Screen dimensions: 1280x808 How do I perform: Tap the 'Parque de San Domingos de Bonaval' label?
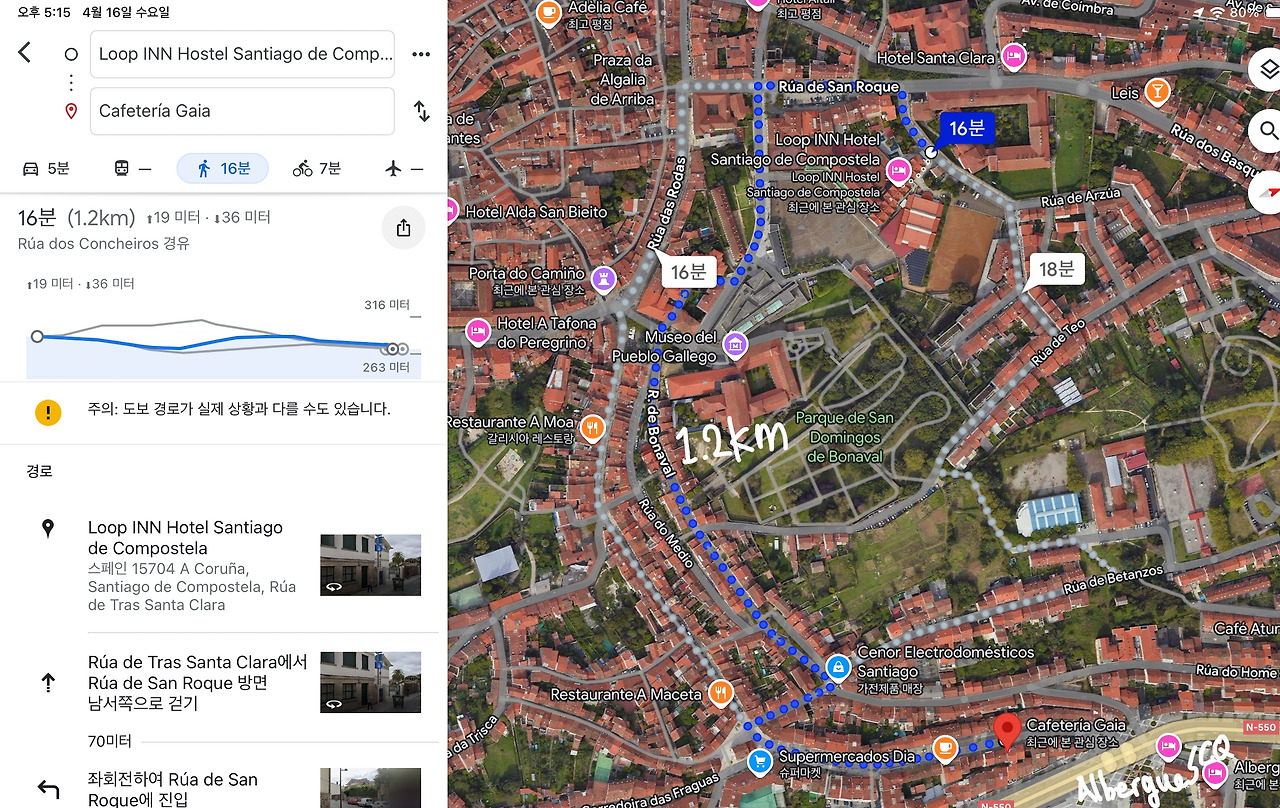click(844, 437)
